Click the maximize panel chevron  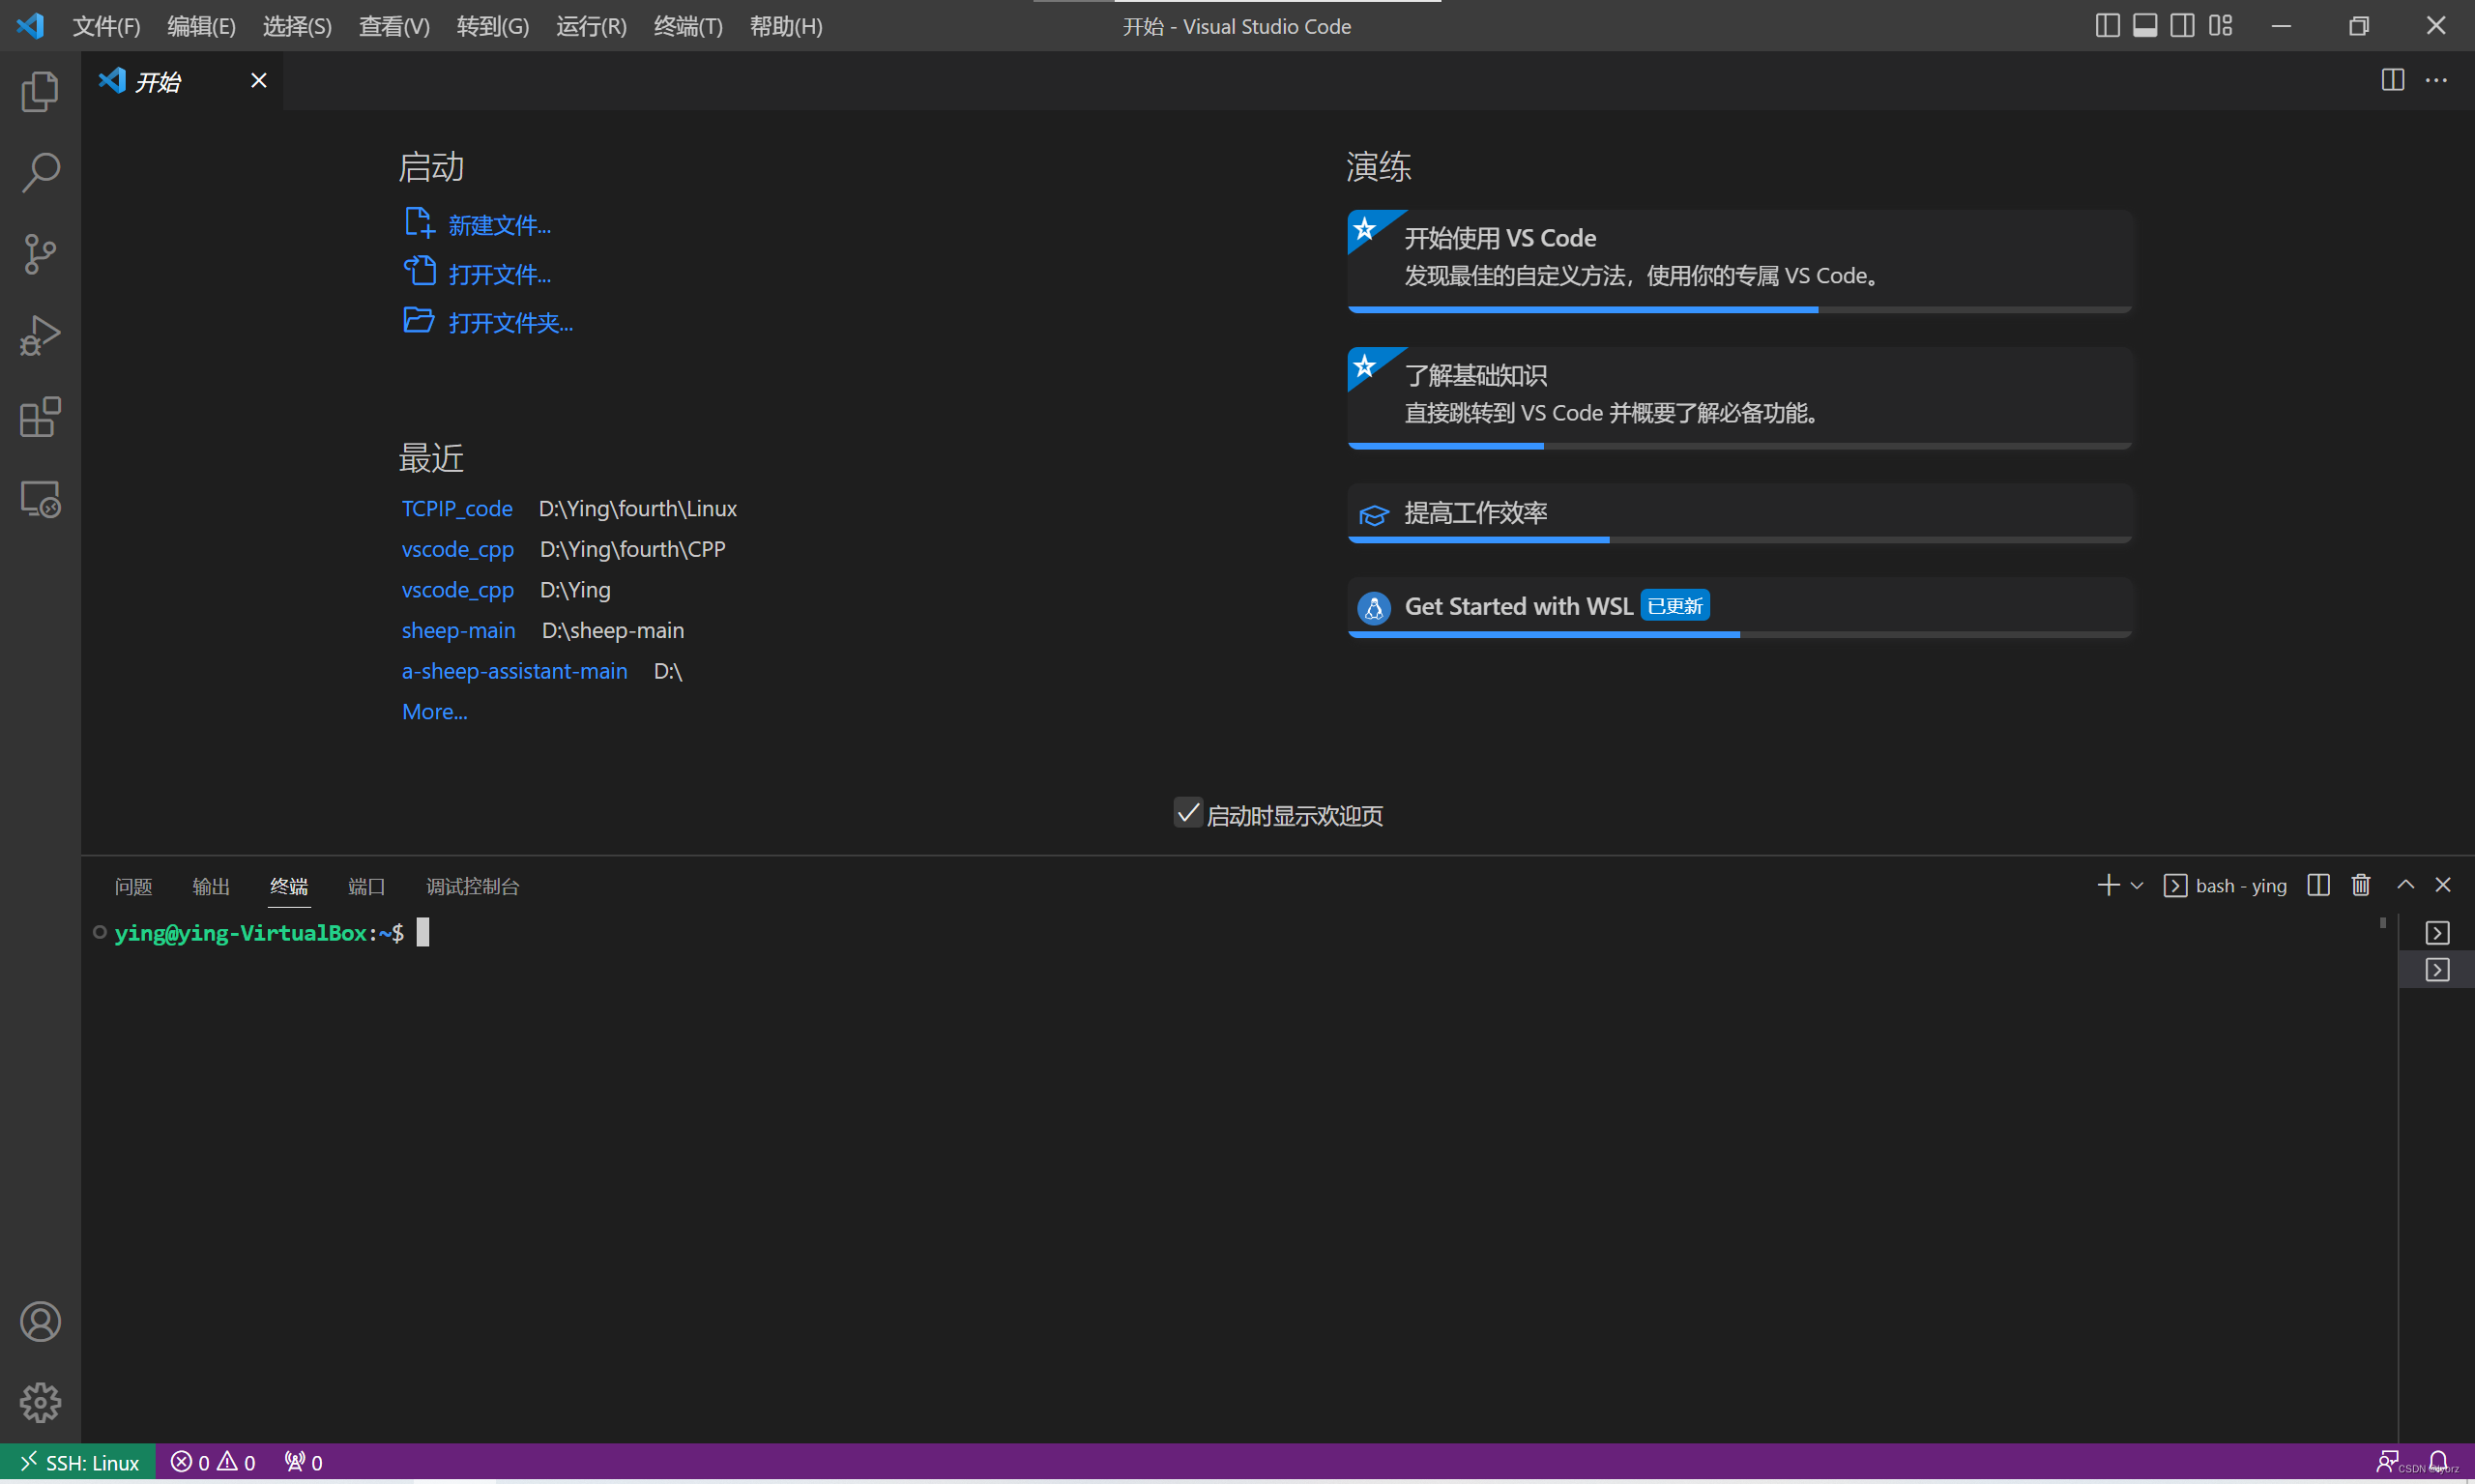tap(2405, 885)
